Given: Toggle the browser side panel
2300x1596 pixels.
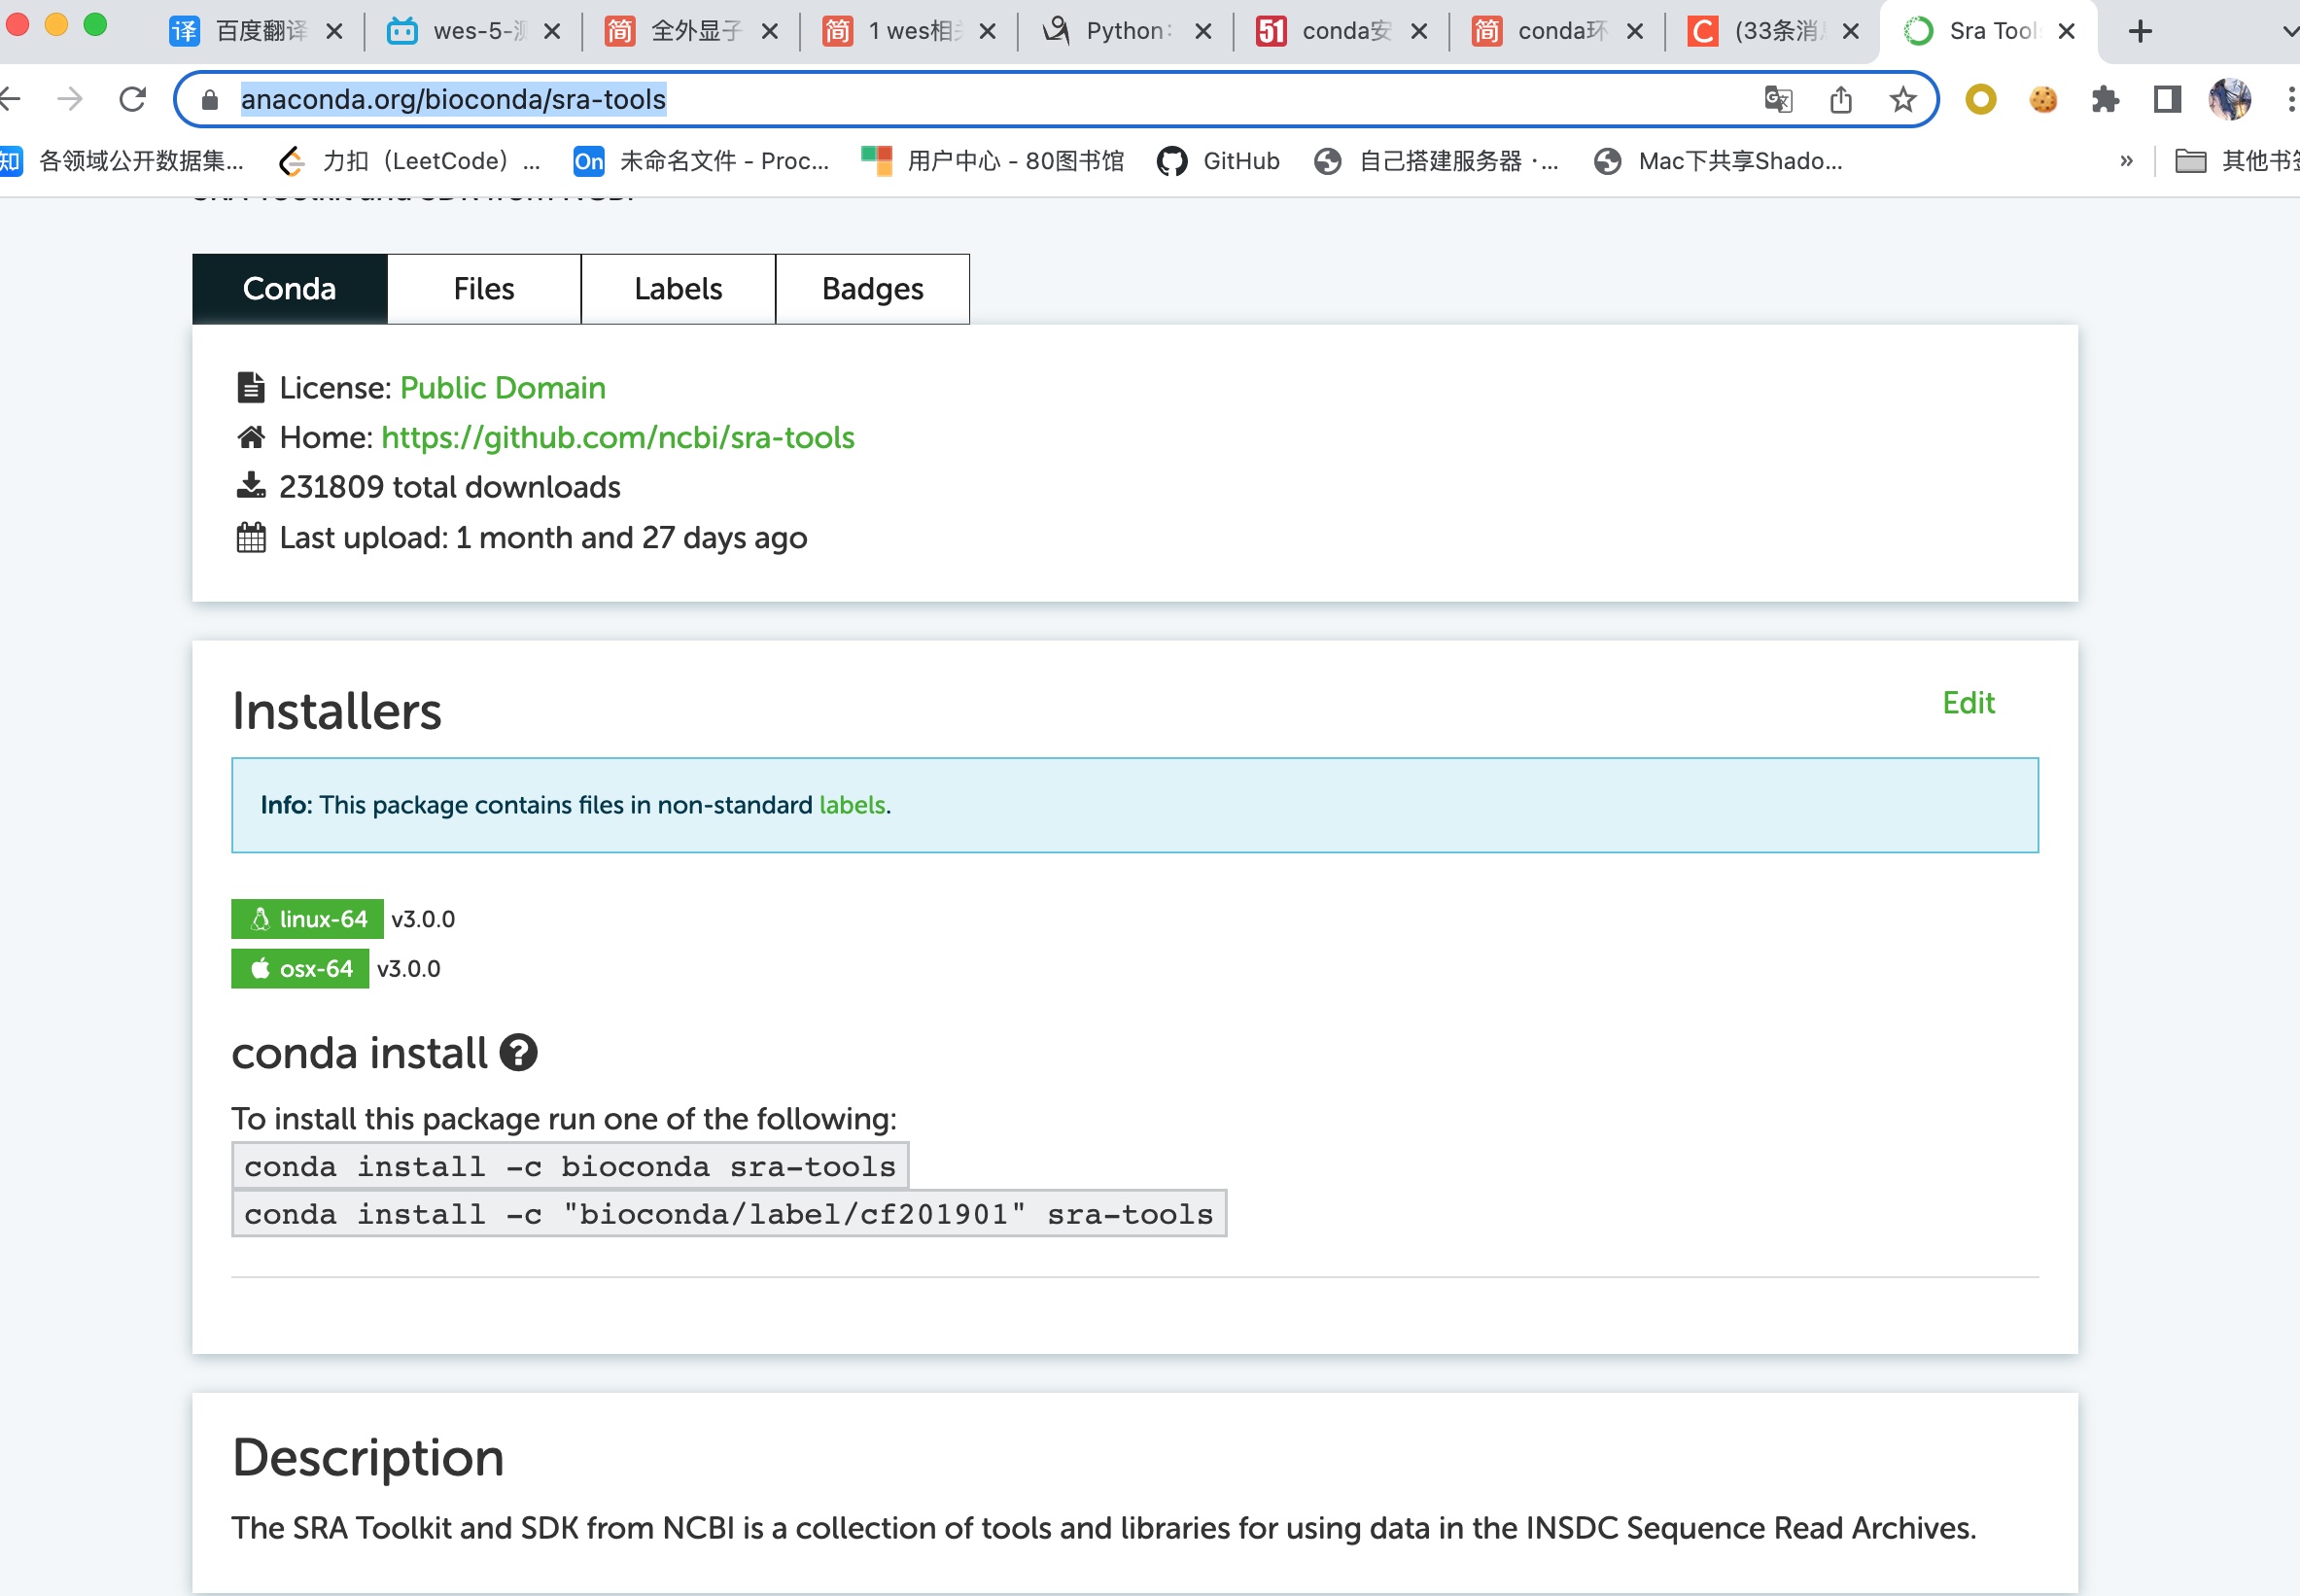Looking at the screenshot, I should (x=2167, y=99).
